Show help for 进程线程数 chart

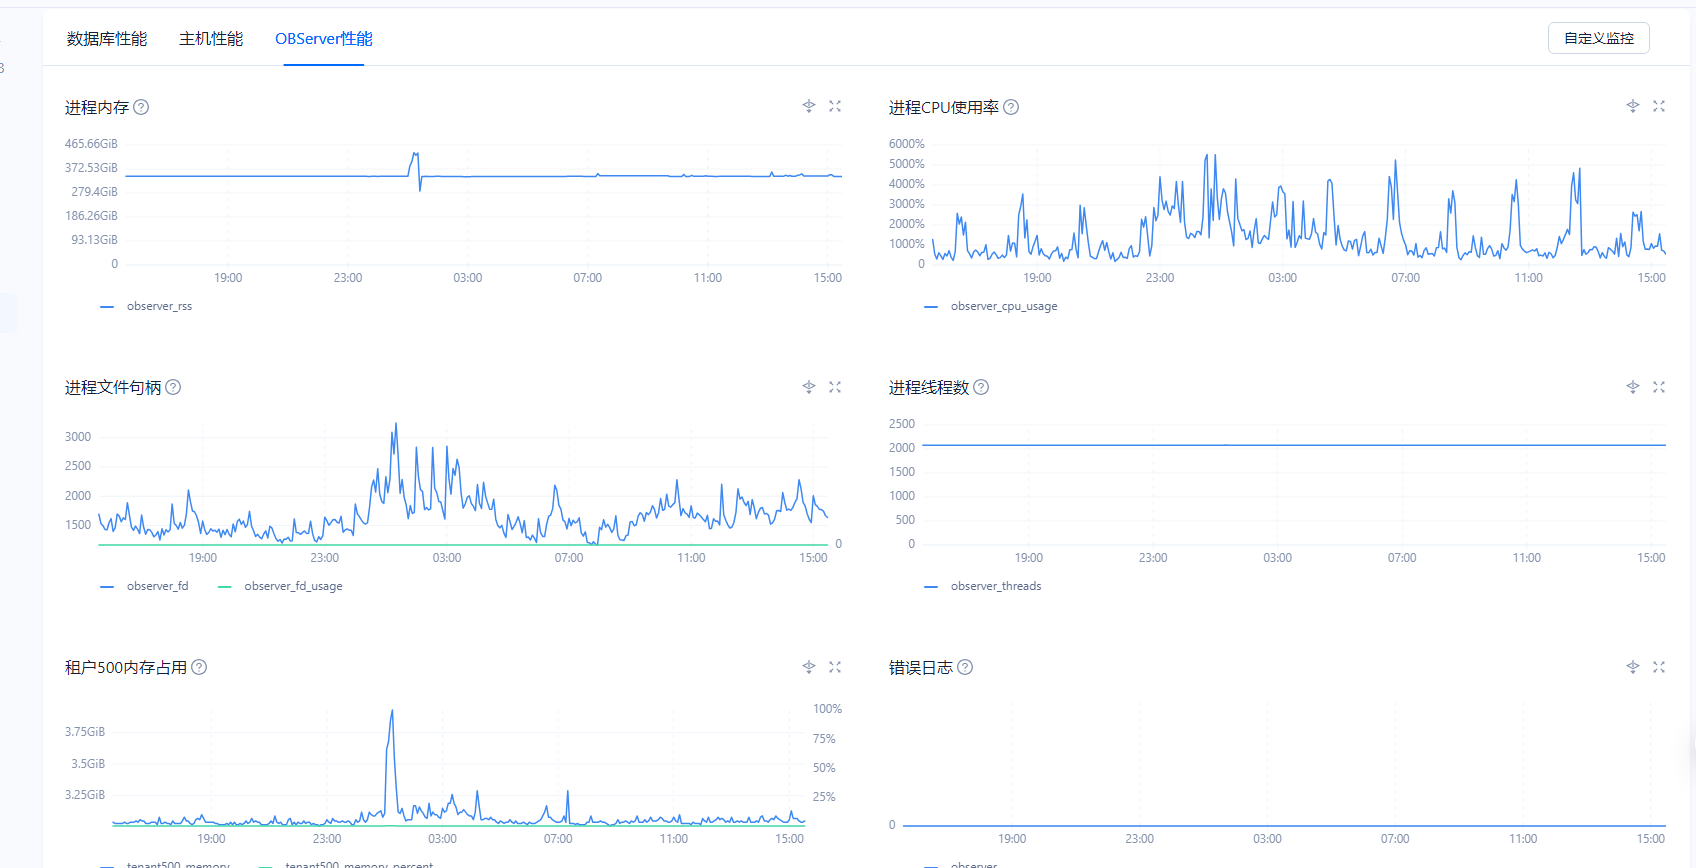981,387
